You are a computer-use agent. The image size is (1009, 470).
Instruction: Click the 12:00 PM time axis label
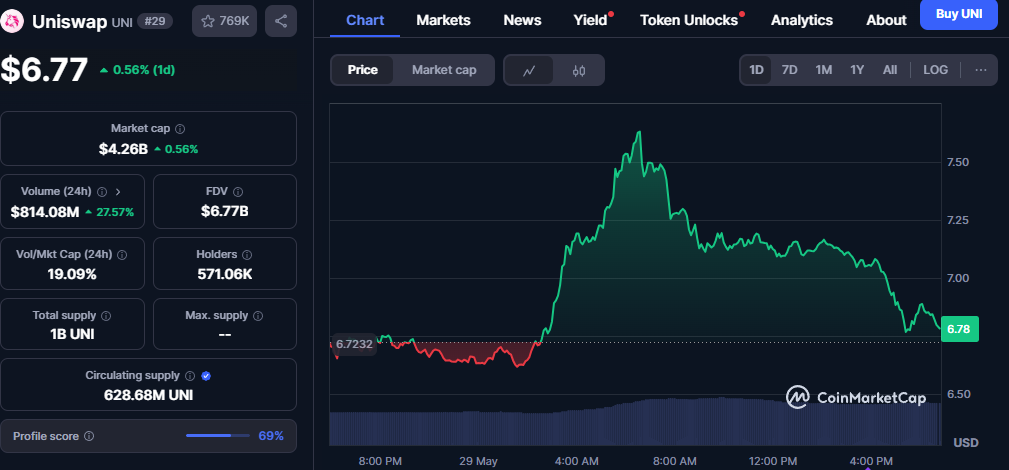coord(773,462)
